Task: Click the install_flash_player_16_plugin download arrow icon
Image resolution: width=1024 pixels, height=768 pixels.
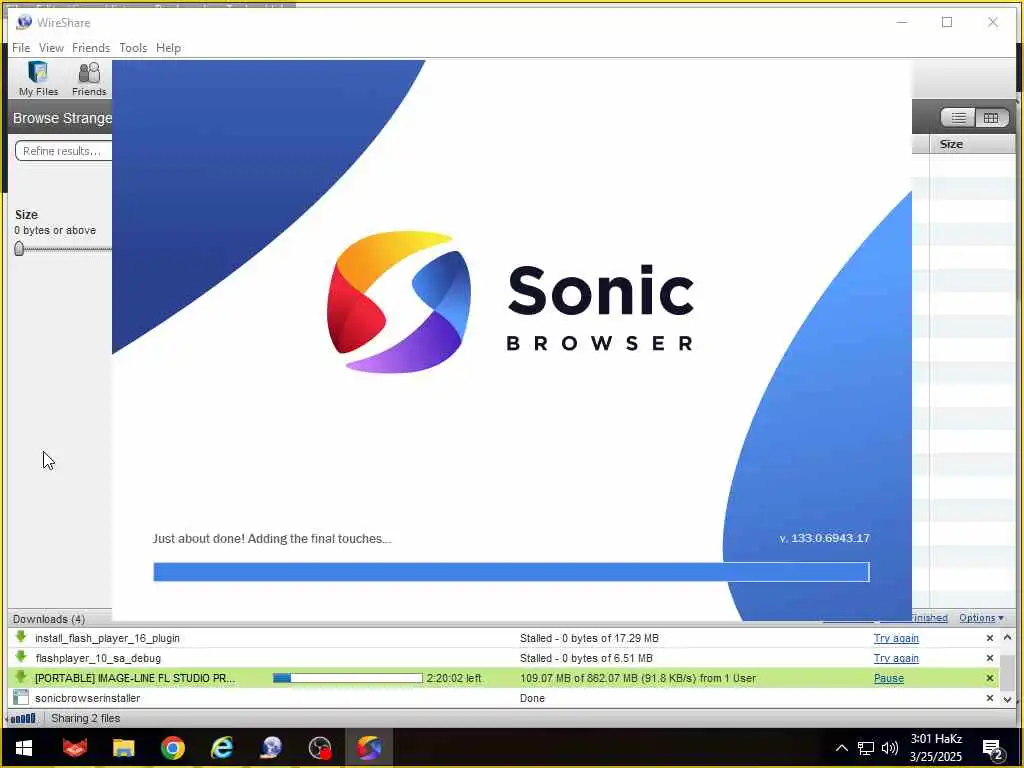Action: click(x=20, y=637)
